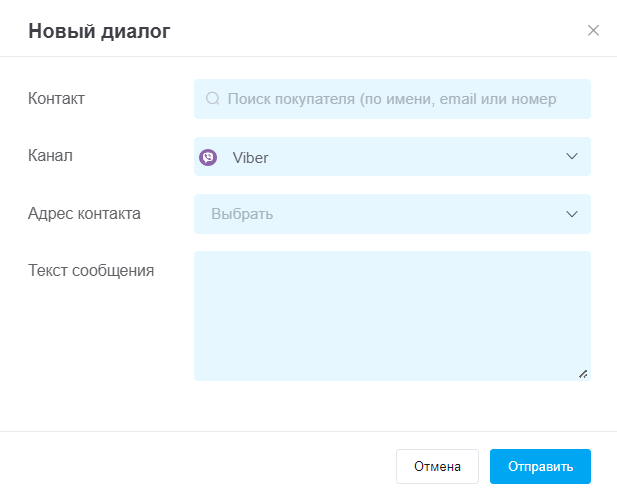Screen dimensions: 617x495
Task: Send using the Отправить button
Action: [x=540, y=466]
